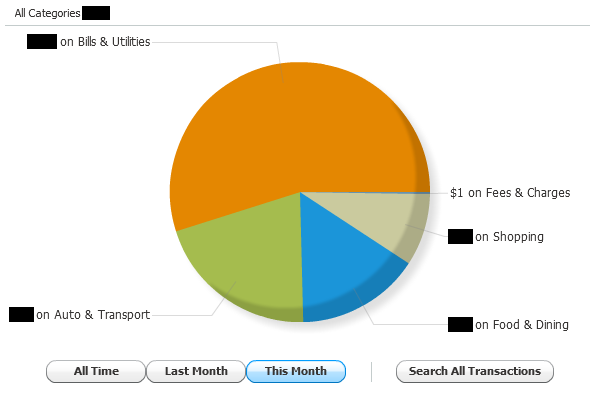This screenshot has width=590, height=395.
Task: Click the beige Shopping pie slice
Action: (x=395, y=220)
